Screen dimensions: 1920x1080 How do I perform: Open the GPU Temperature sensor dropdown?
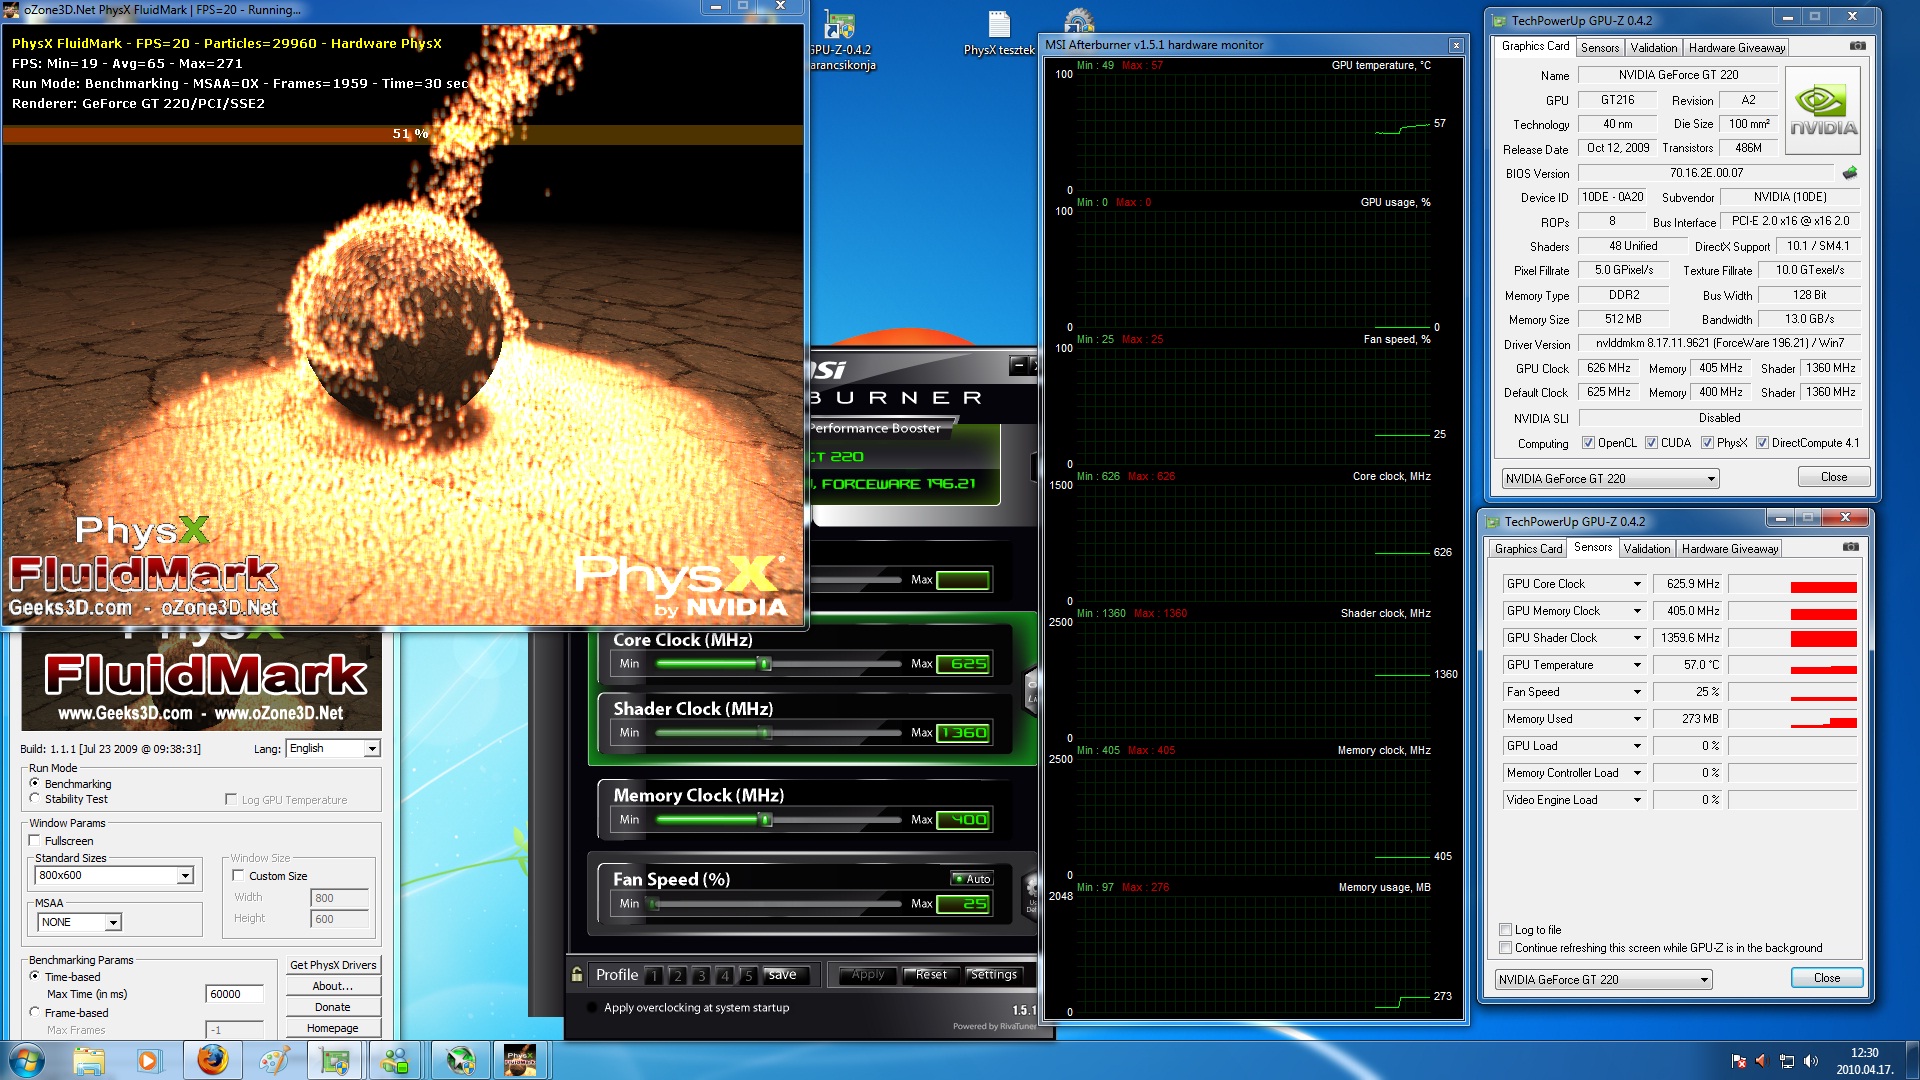pos(1637,665)
